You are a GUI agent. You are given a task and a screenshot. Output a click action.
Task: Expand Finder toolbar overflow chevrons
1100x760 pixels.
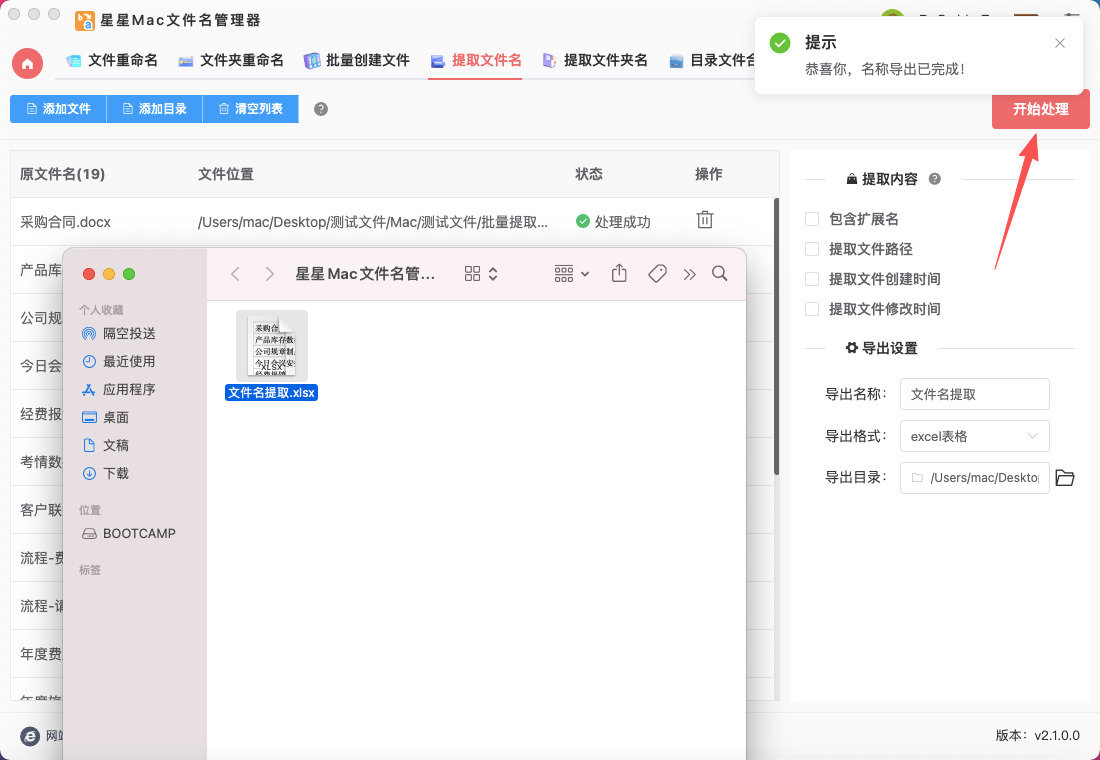[x=690, y=274]
